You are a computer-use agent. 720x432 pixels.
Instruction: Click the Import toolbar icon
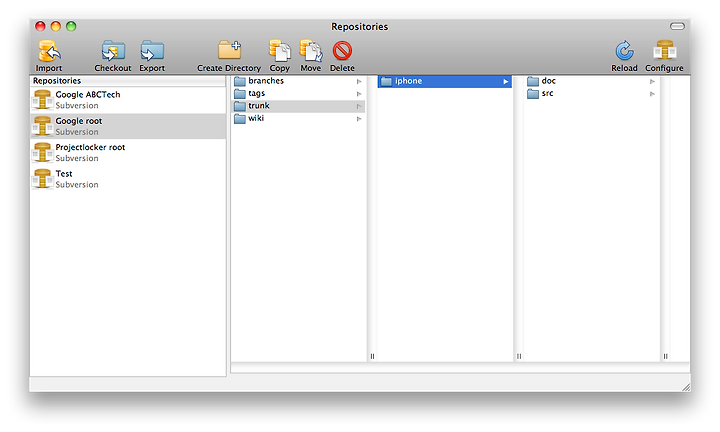[49, 50]
